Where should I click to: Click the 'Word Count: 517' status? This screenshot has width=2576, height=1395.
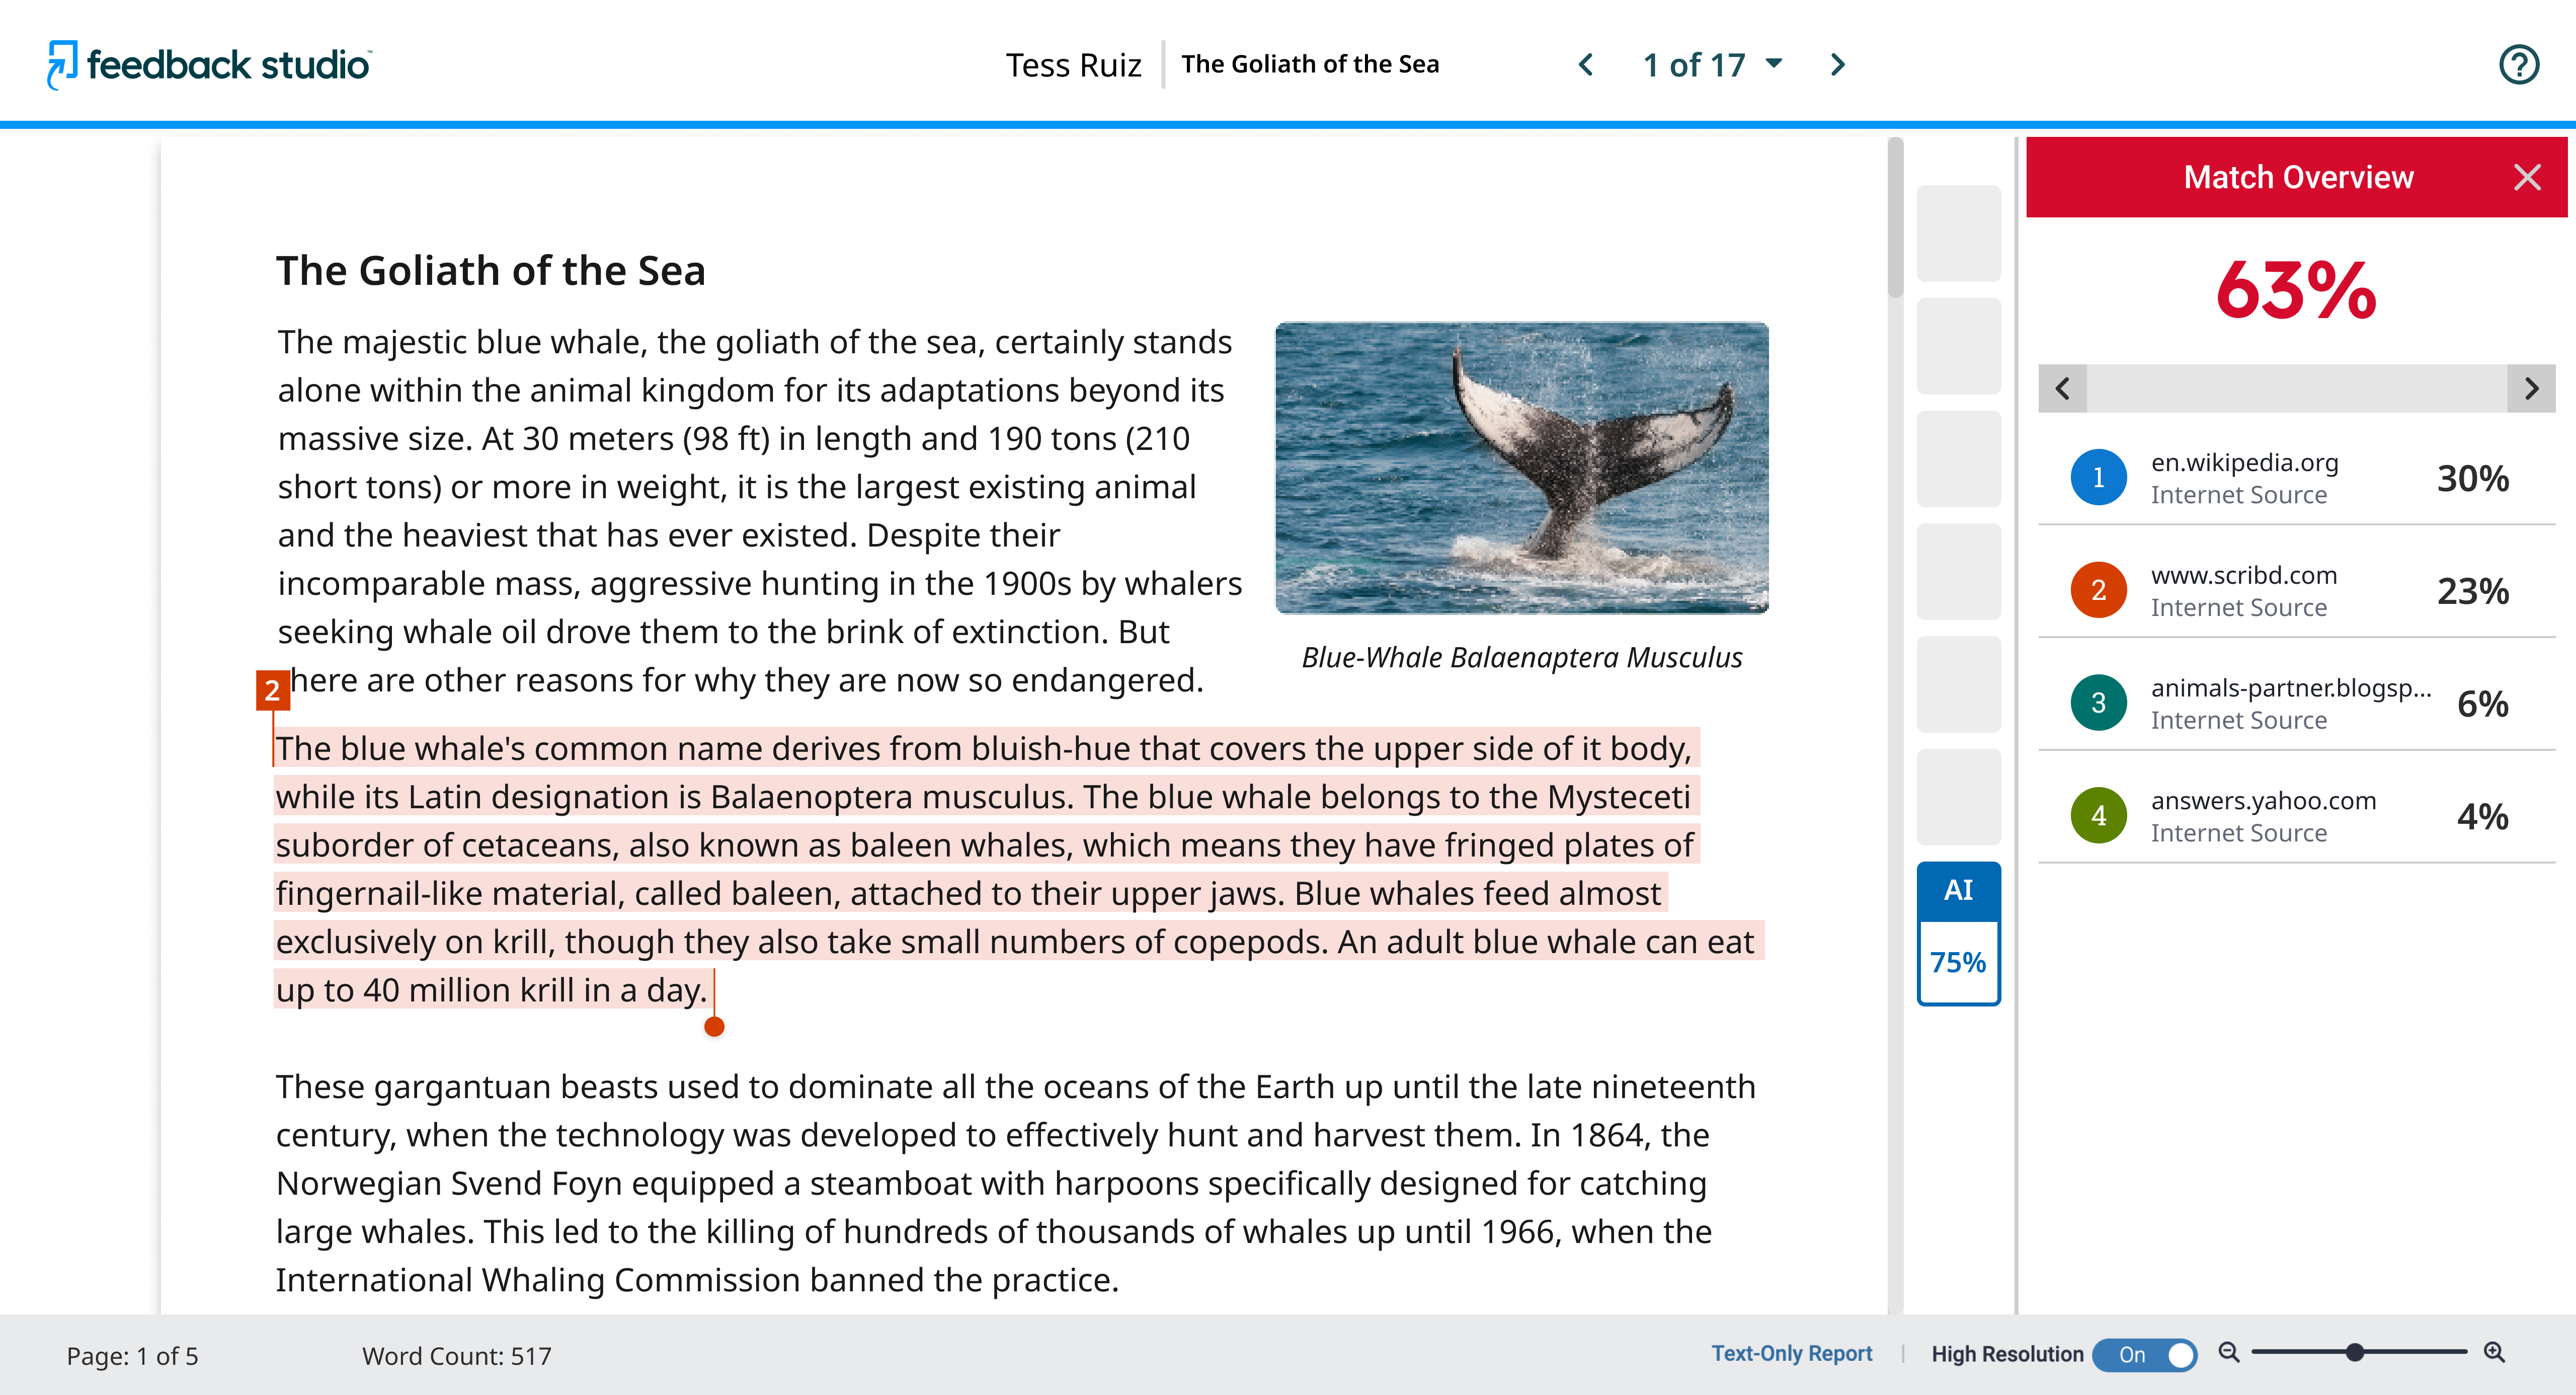456,1356
